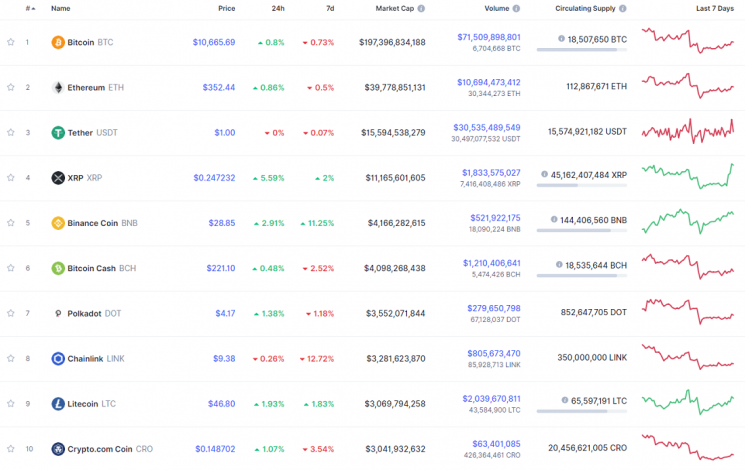Toggle watchlist star for Tether
Screen dimensions: 745x470
[x=10, y=132]
